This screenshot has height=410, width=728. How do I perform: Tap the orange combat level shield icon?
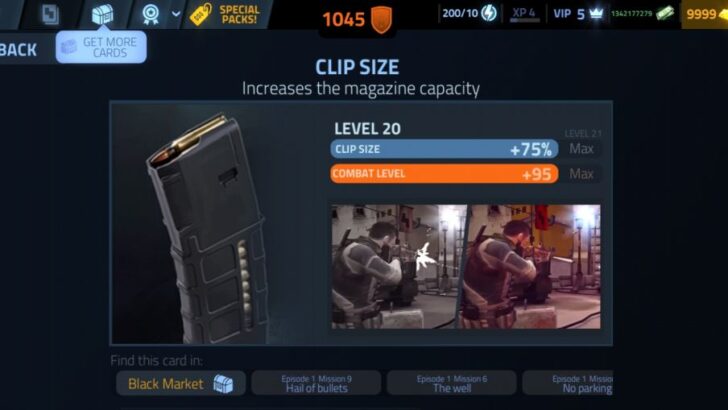tap(382, 20)
